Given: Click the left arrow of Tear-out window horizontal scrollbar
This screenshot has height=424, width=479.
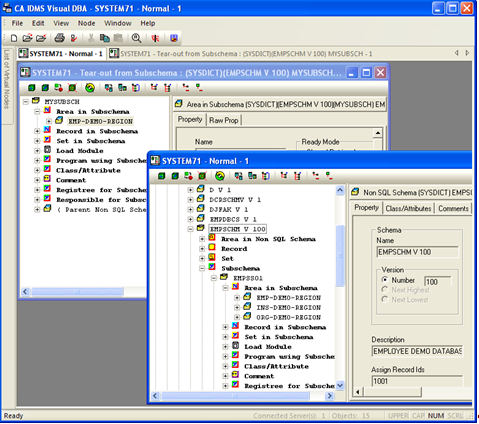Looking at the screenshot, I should pos(25,292).
